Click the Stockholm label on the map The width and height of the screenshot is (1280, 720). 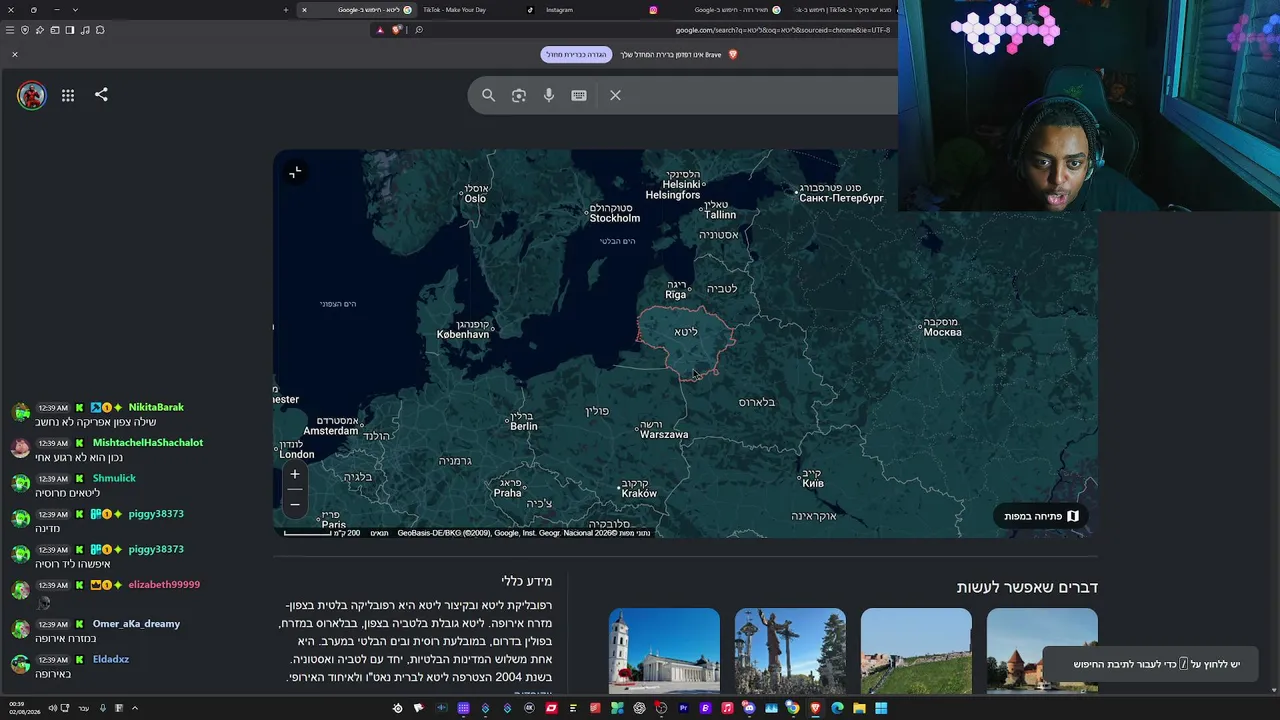click(x=614, y=218)
